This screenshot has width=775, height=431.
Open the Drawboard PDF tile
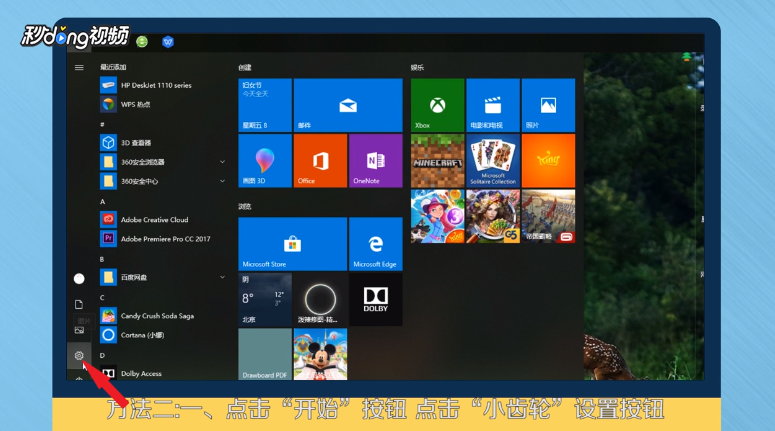tap(265, 354)
